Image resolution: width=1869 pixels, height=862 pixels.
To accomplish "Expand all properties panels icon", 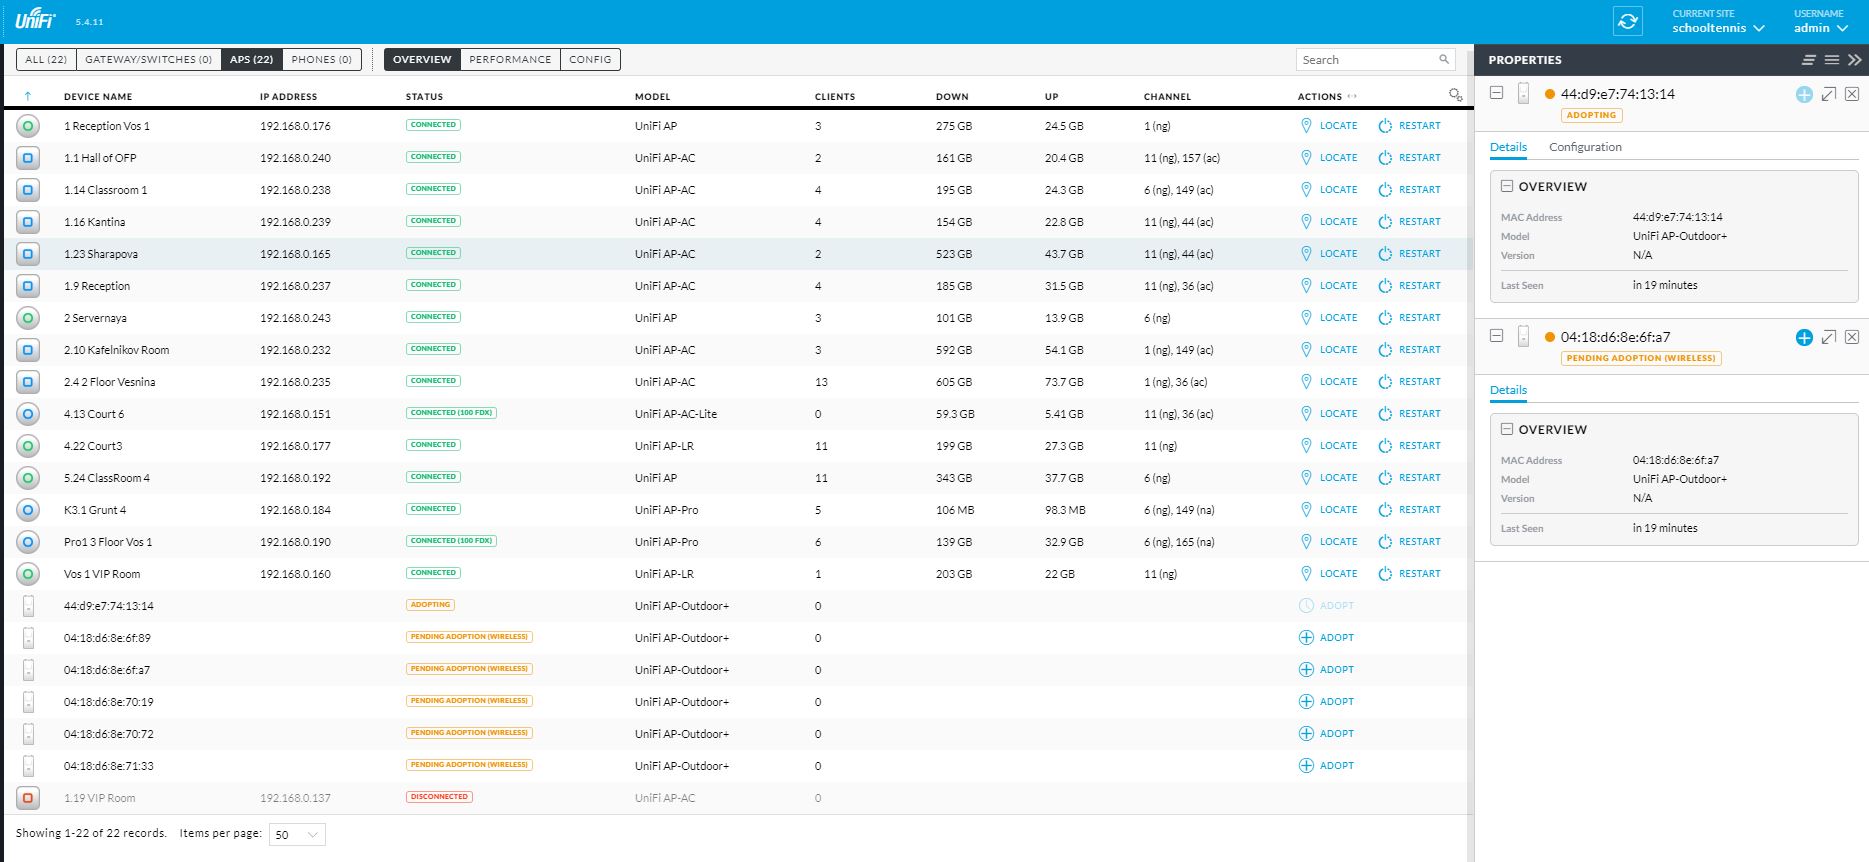I will pyautogui.click(x=1831, y=60).
